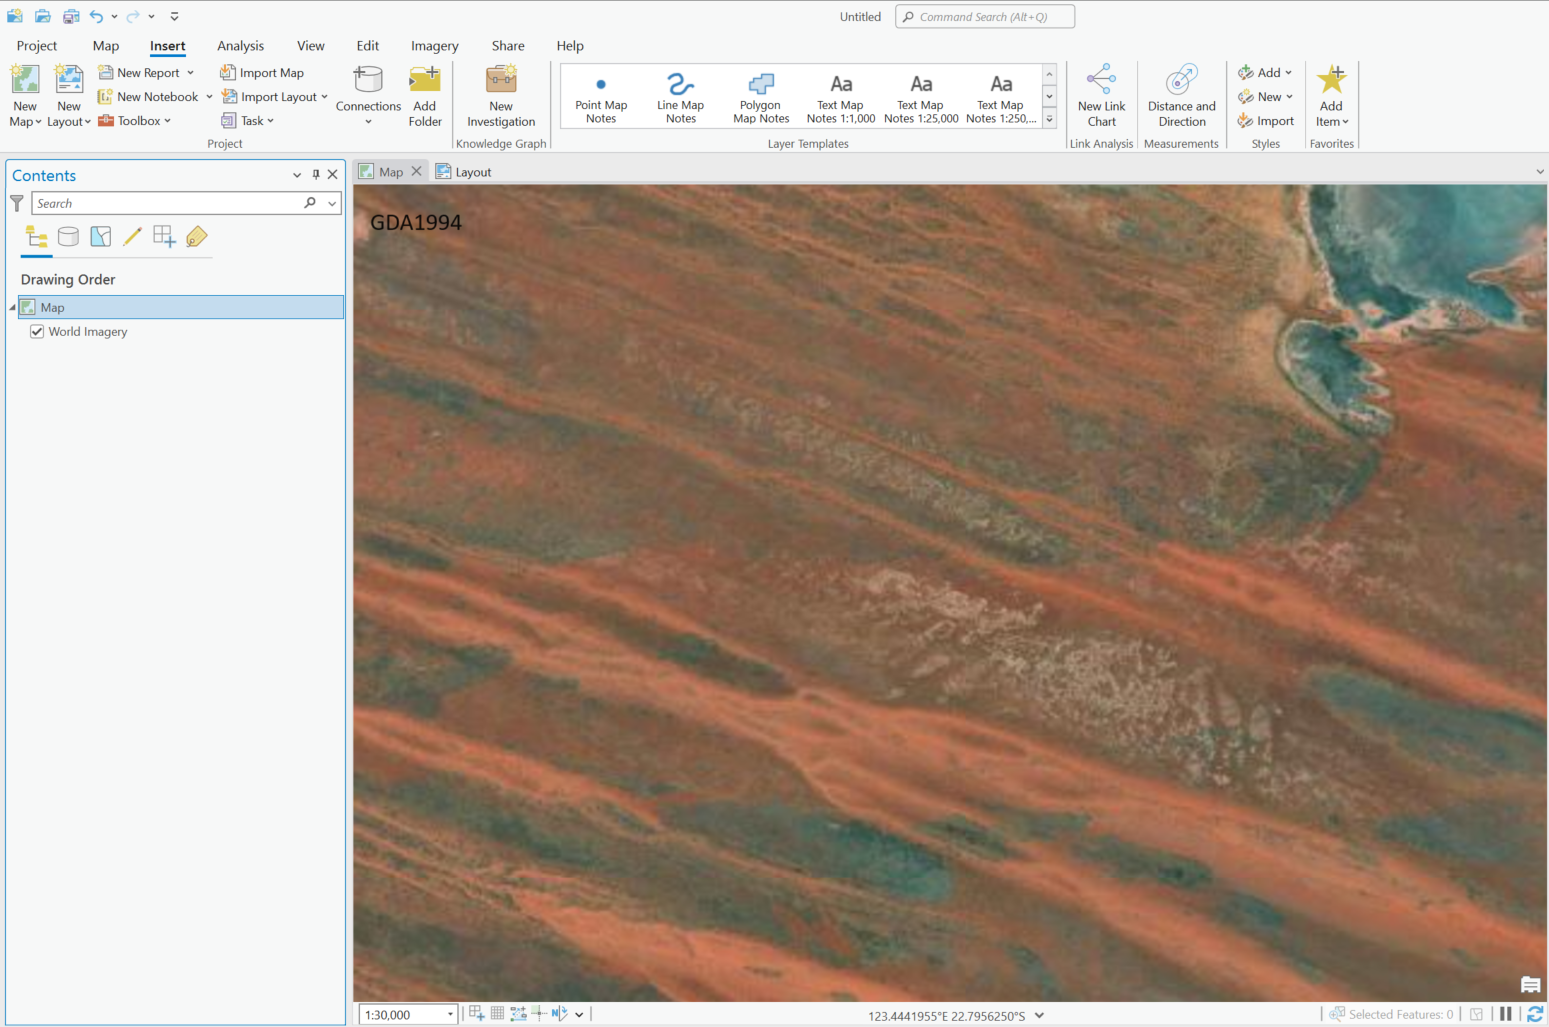The image size is (1549, 1027).
Task: Toggle World Imagery layer visibility
Action: pos(37,331)
